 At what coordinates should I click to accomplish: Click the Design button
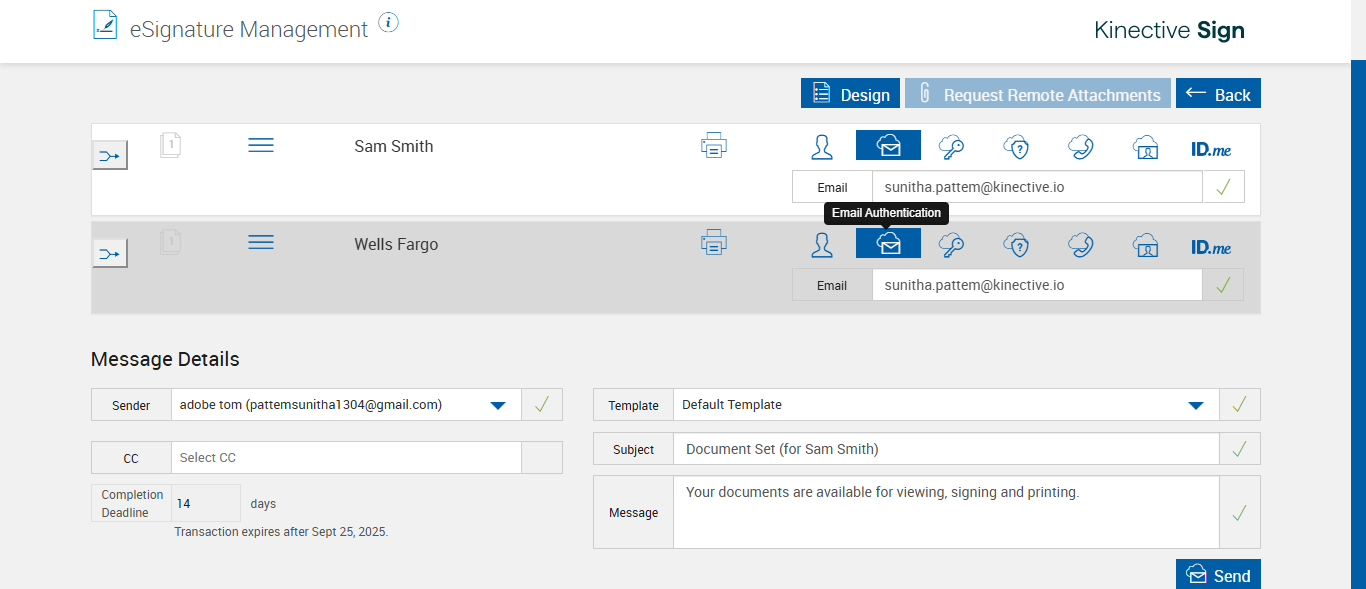coord(851,94)
